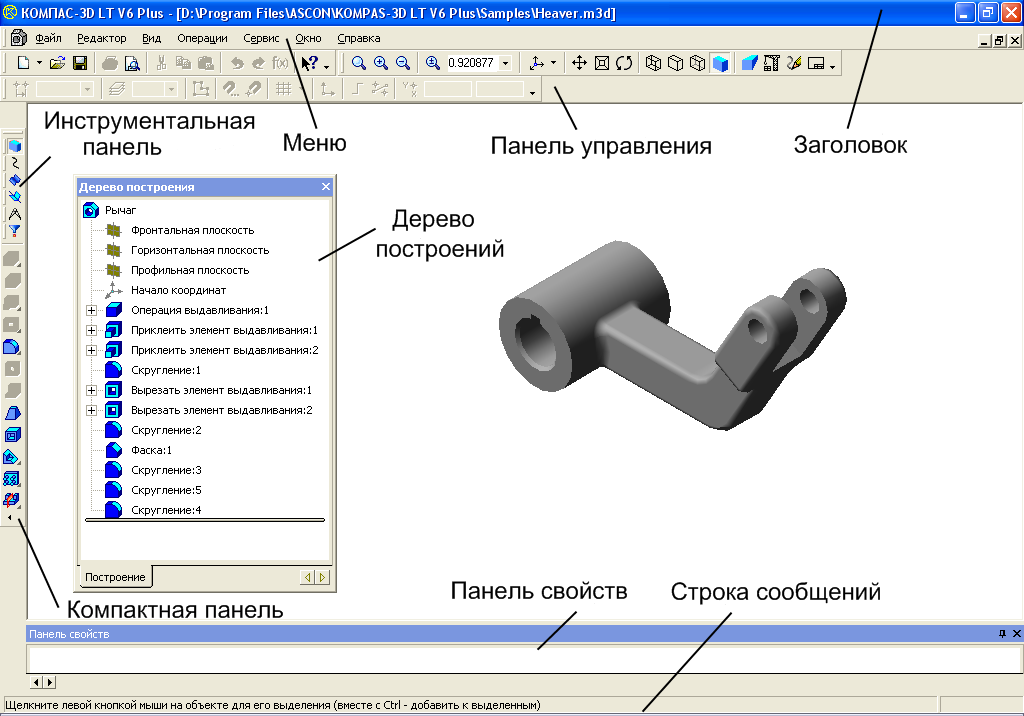
Task: Zoom in with the plus magnifier
Action: (381, 63)
